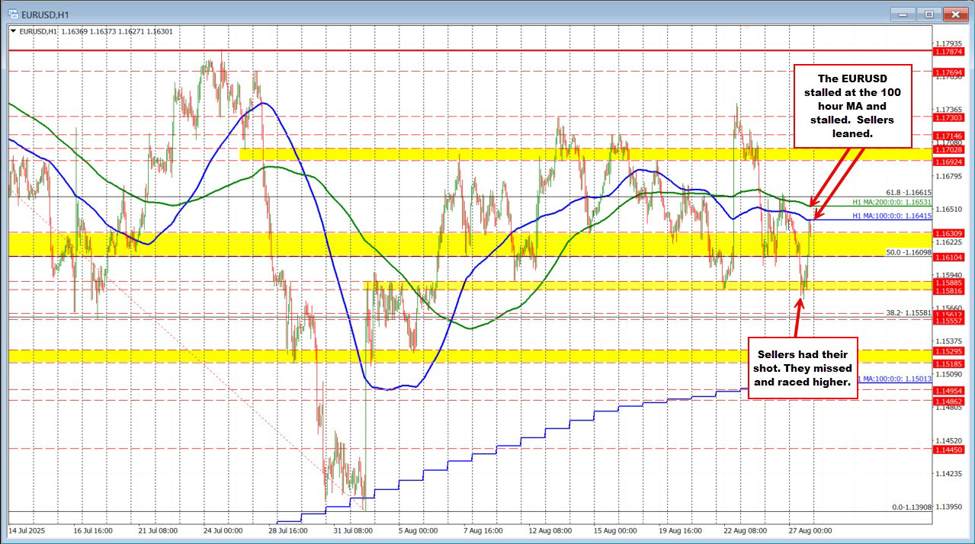Click the 14 Jul 2025 date on time axis

tap(27, 530)
